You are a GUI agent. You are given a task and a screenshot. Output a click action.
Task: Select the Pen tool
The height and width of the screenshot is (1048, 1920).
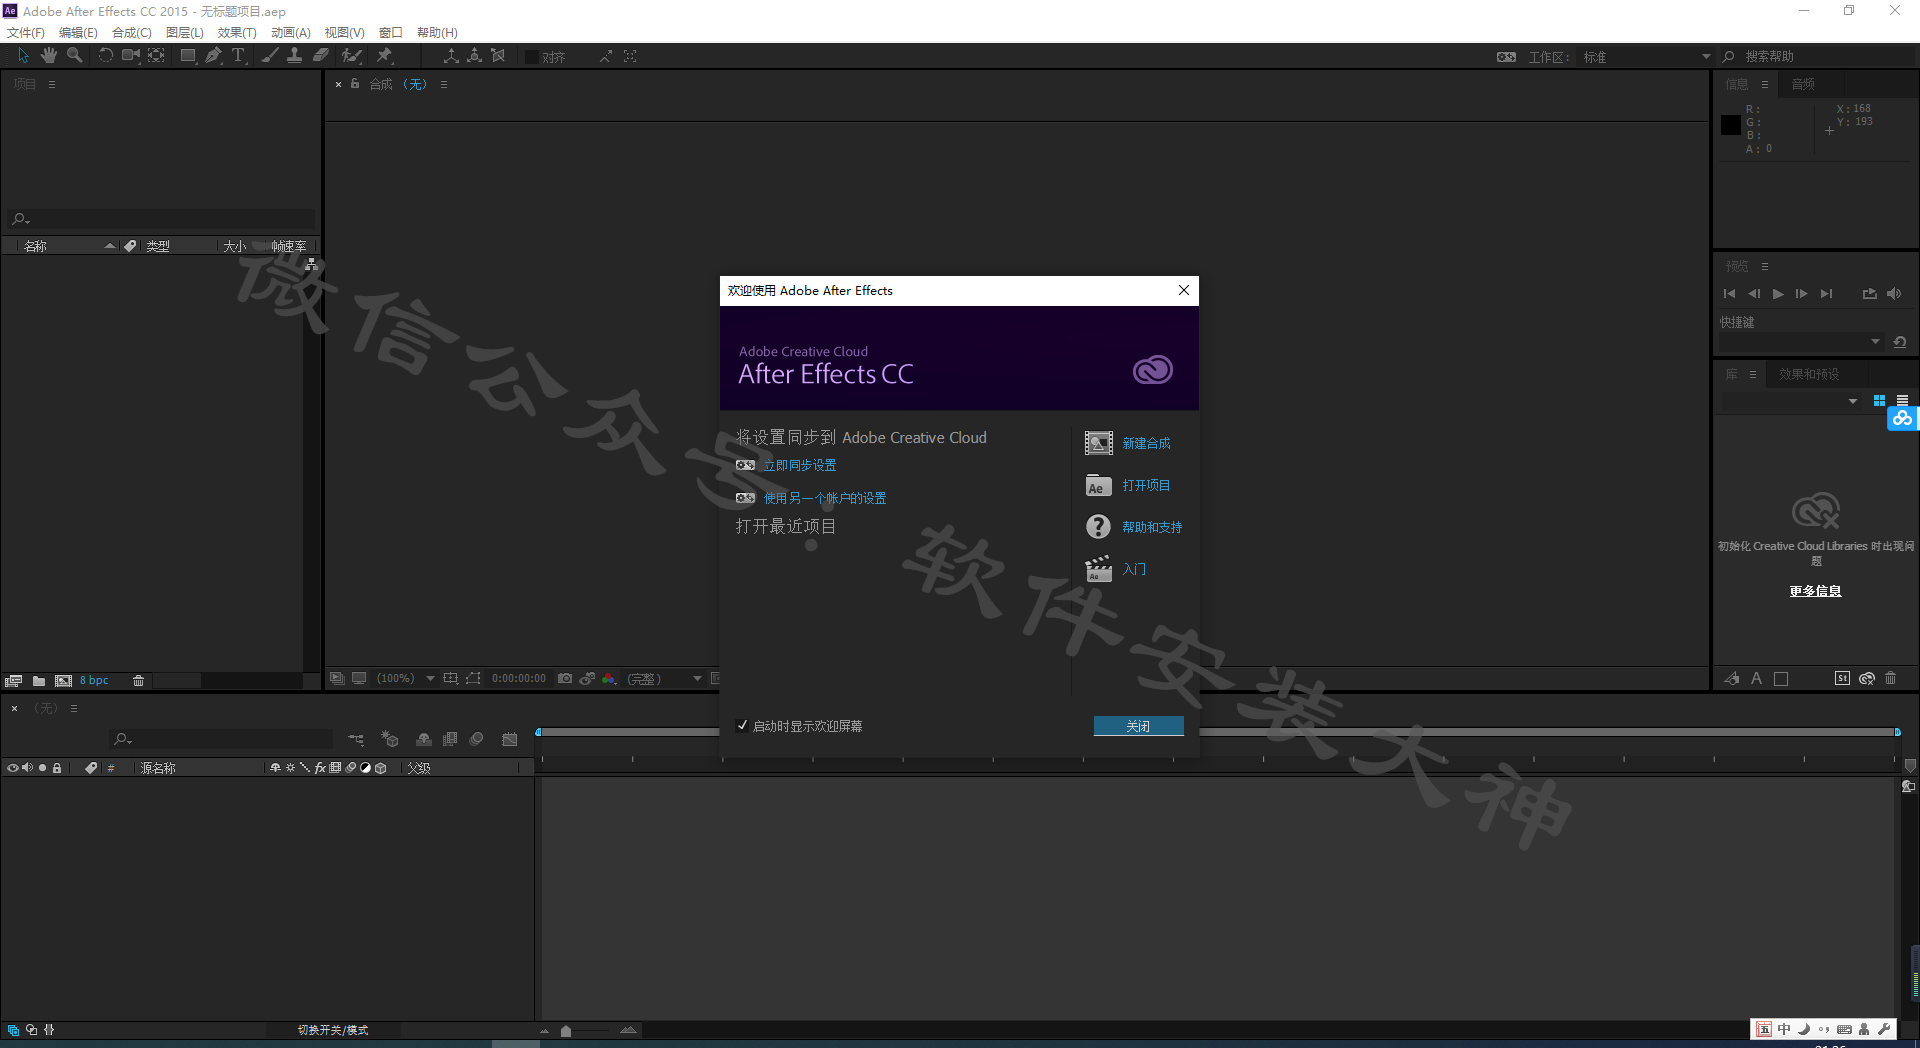tap(213, 56)
